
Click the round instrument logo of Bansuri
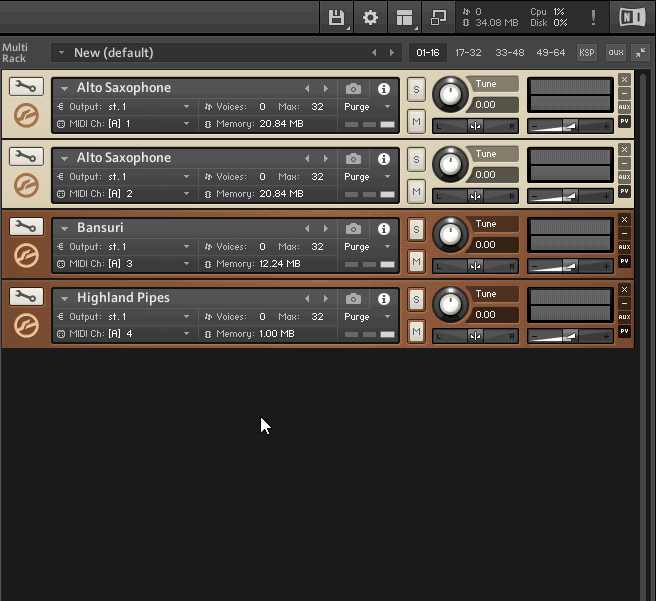click(x=26, y=255)
